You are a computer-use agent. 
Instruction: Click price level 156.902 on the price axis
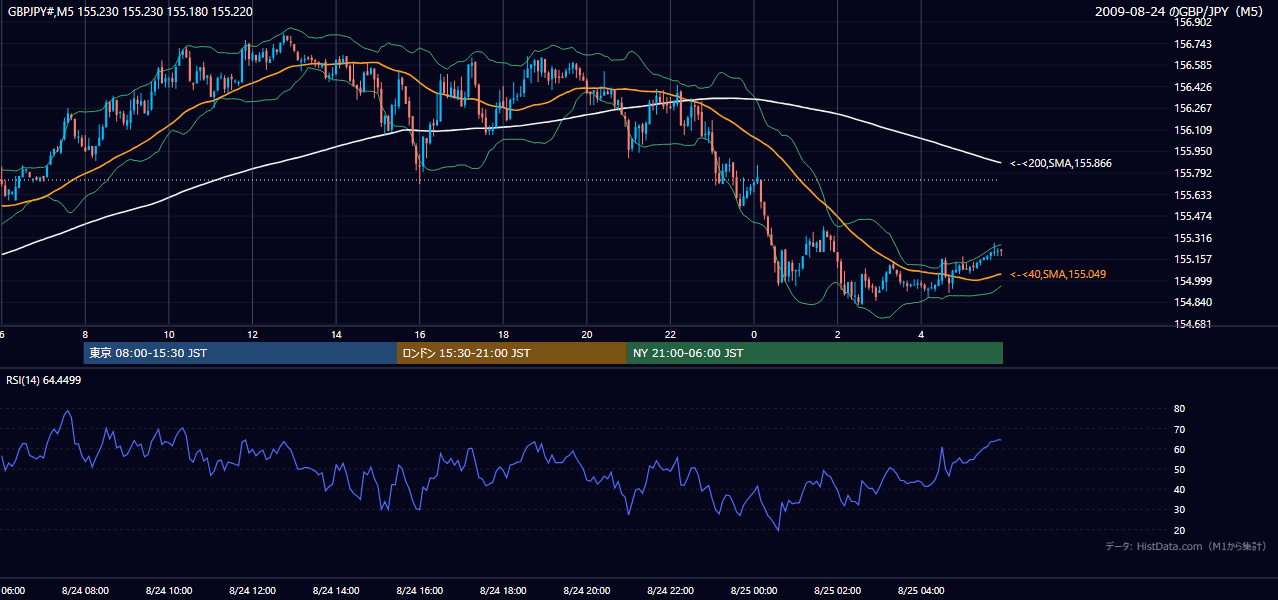point(1193,22)
